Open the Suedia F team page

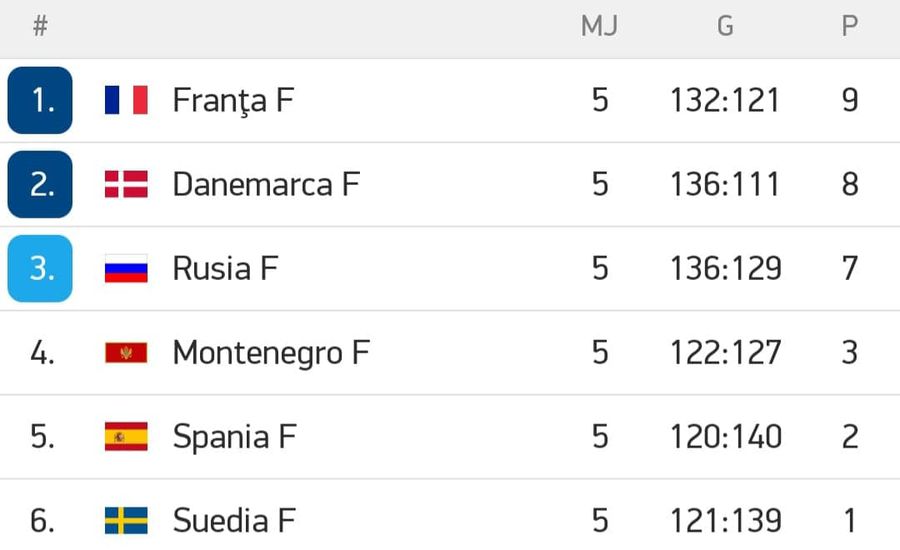[x=234, y=521]
